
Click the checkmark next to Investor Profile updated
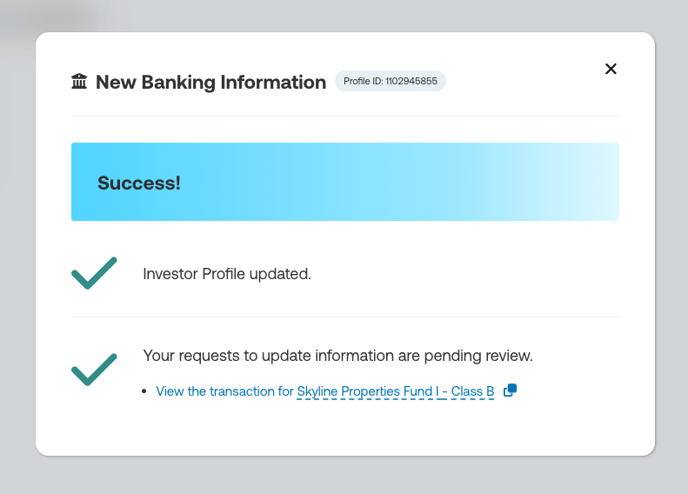(94, 273)
